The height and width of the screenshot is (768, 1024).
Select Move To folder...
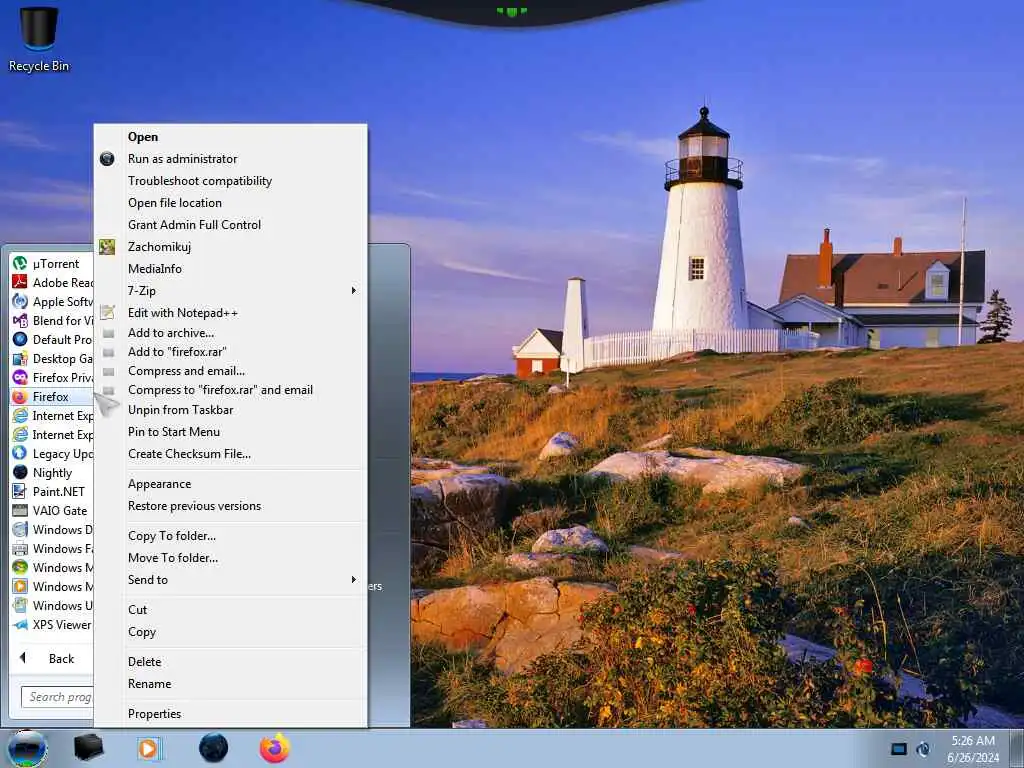(173, 558)
